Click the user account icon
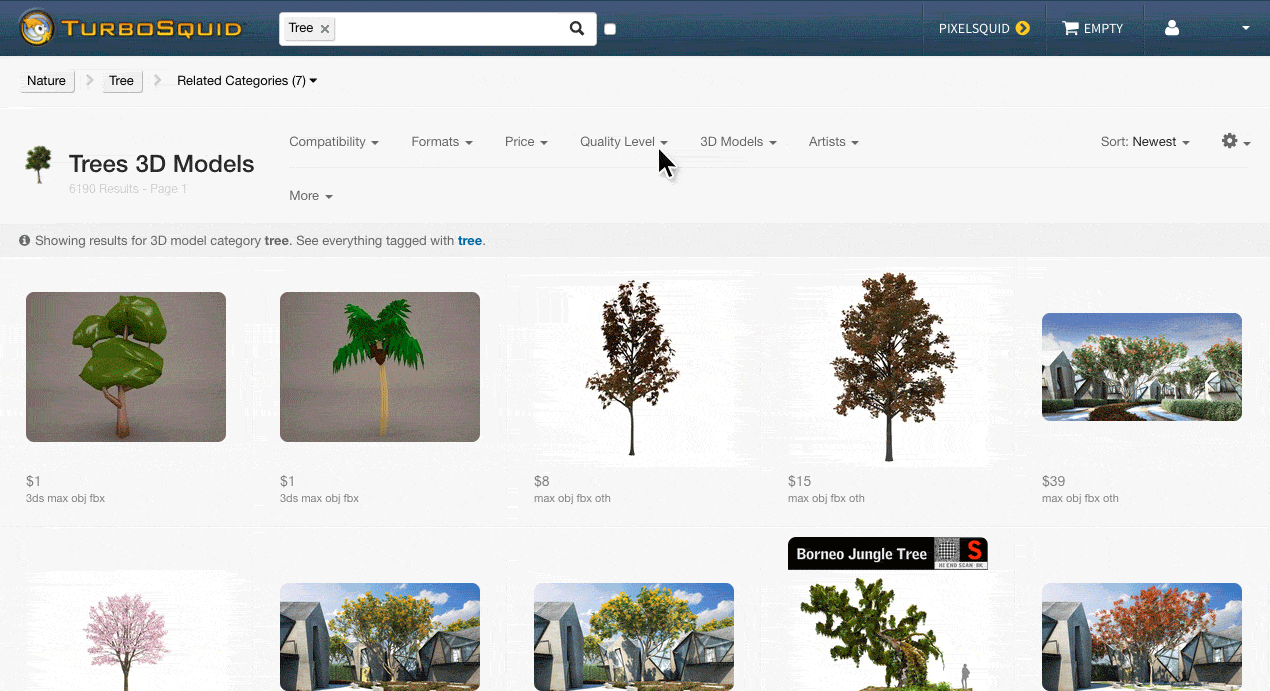 pyautogui.click(x=1172, y=29)
